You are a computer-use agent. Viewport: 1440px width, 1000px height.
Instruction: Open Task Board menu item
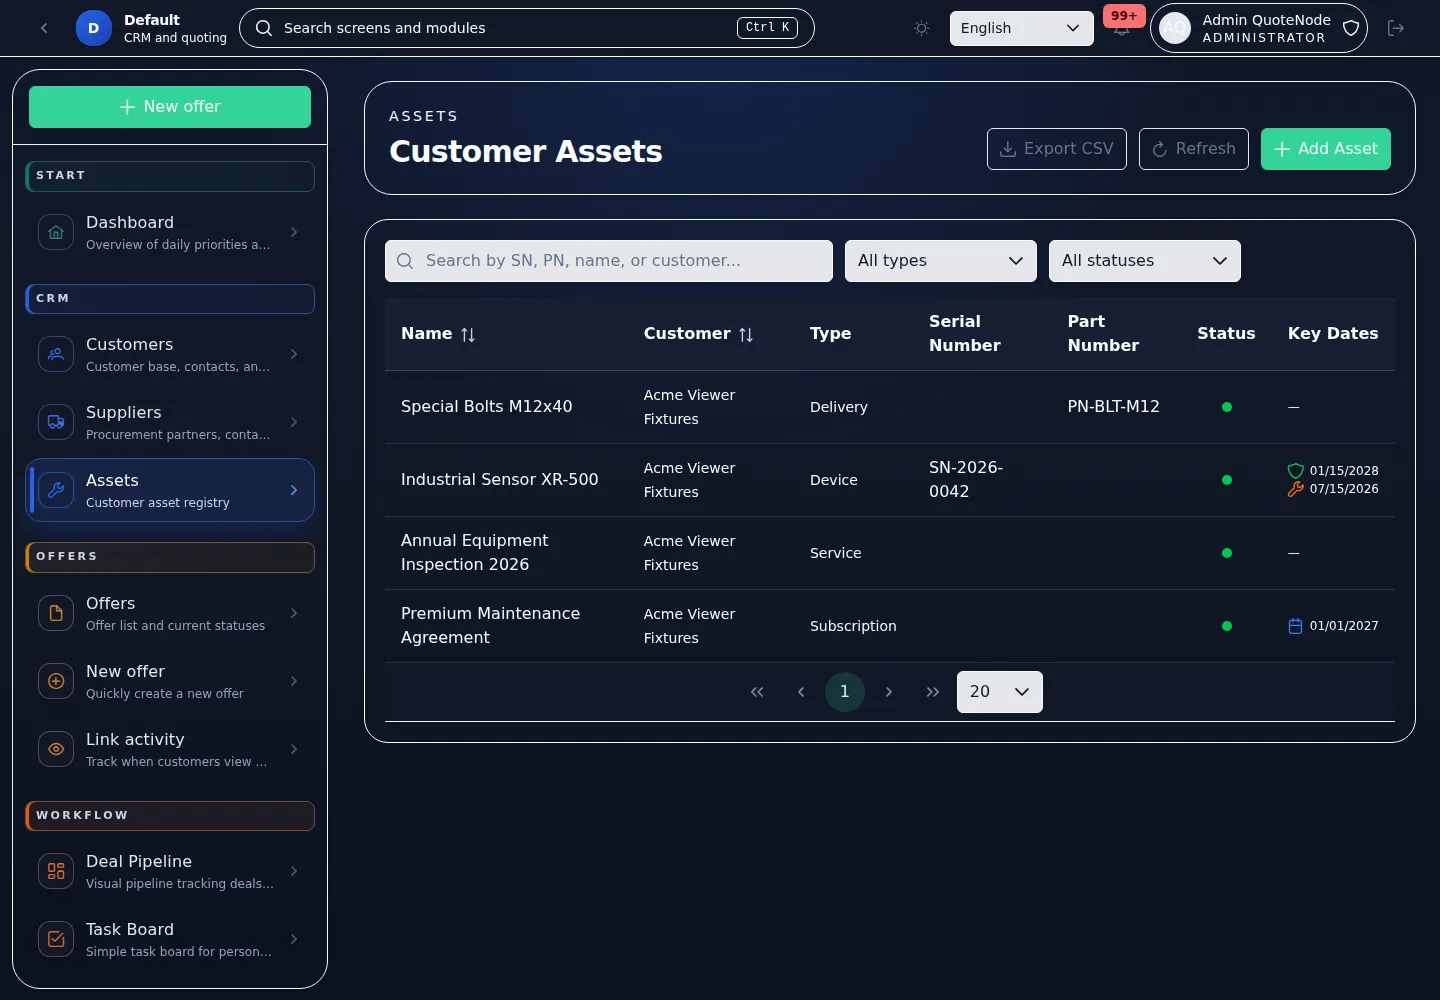click(x=170, y=939)
